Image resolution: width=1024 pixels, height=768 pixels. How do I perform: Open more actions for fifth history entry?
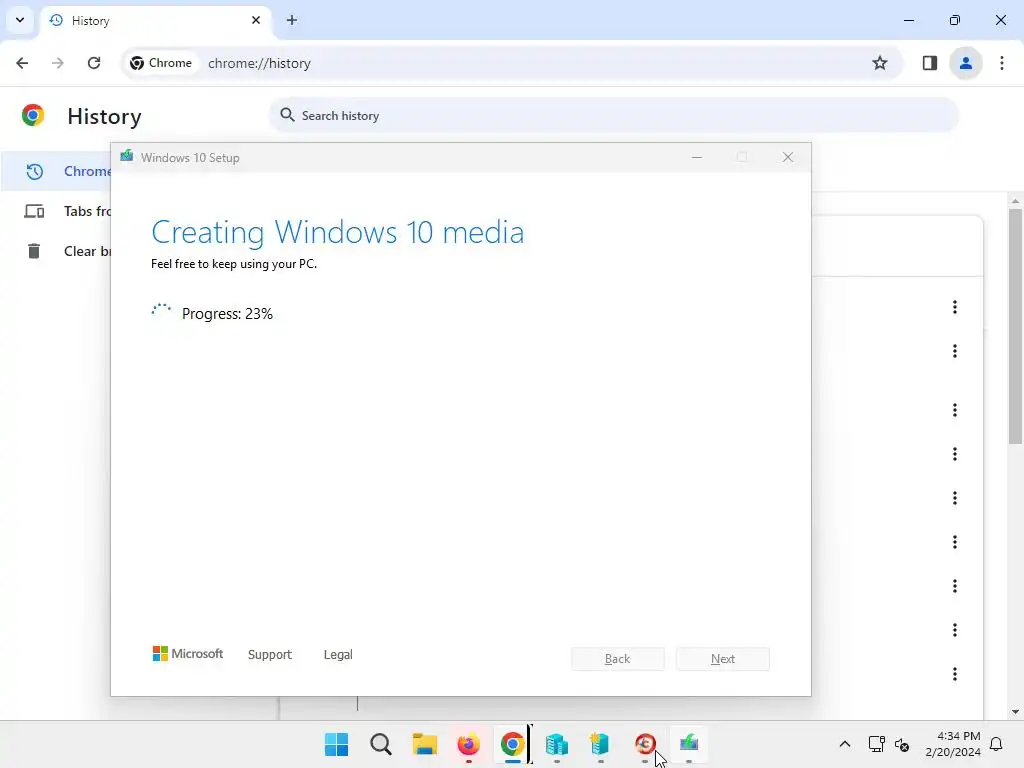coord(955,498)
